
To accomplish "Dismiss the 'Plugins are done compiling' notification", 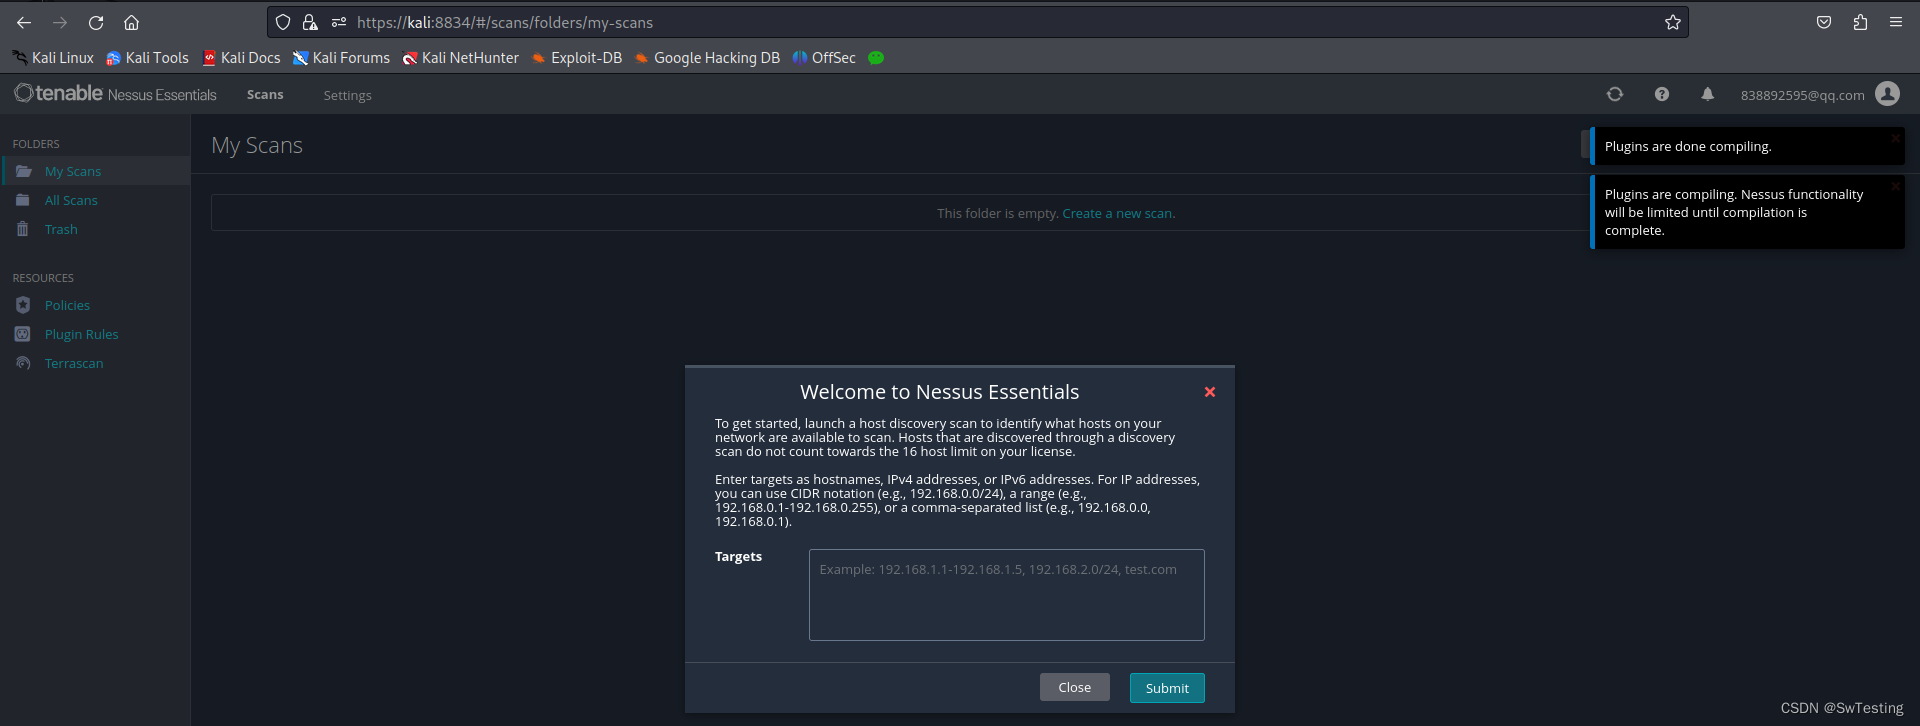I will tap(1895, 138).
